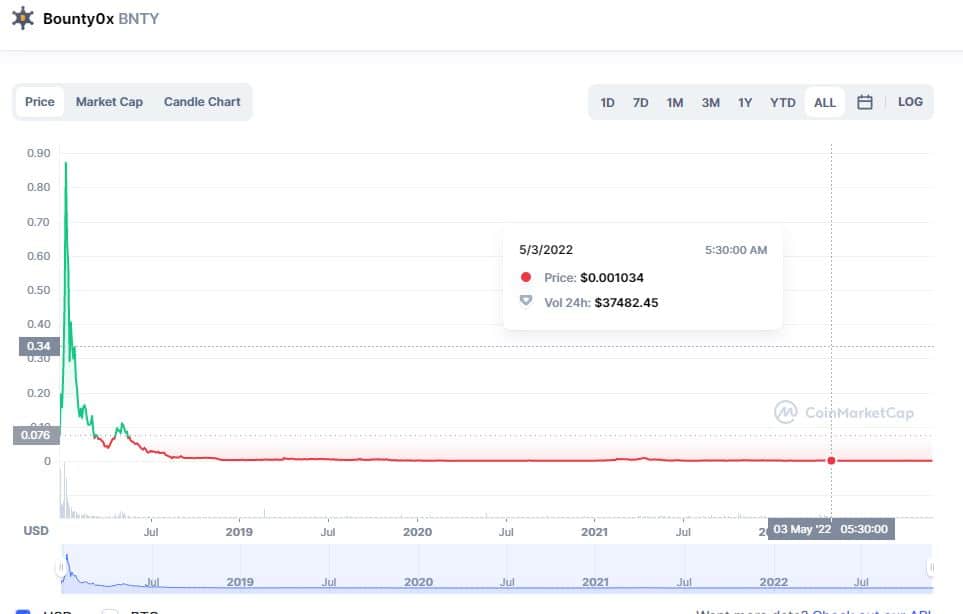Click the left handle of range slider

(x=61, y=568)
